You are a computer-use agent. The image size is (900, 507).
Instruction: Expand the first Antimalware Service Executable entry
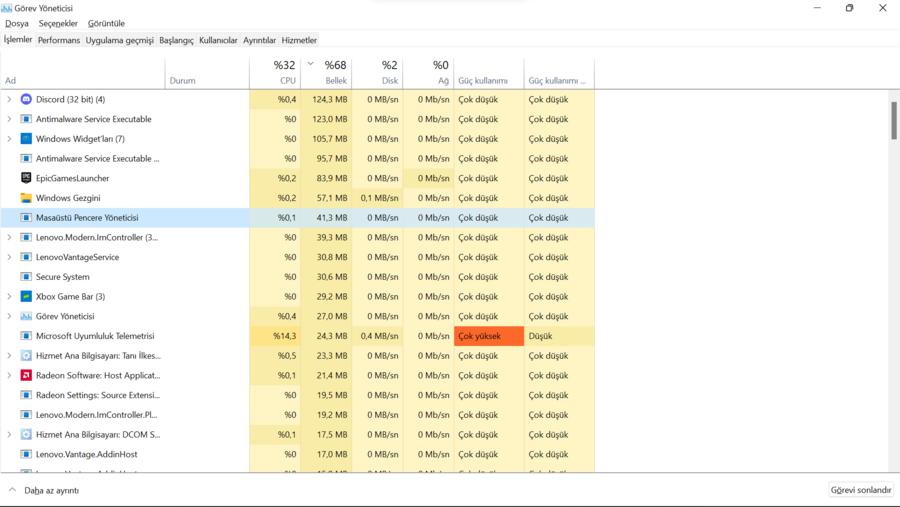pyautogui.click(x=9, y=119)
